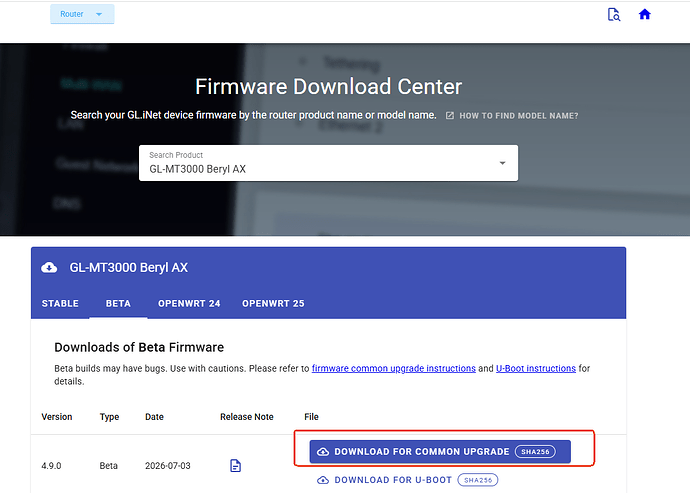Go to the home page icon
The width and height of the screenshot is (690, 493).
pyautogui.click(x=644, y=15)
